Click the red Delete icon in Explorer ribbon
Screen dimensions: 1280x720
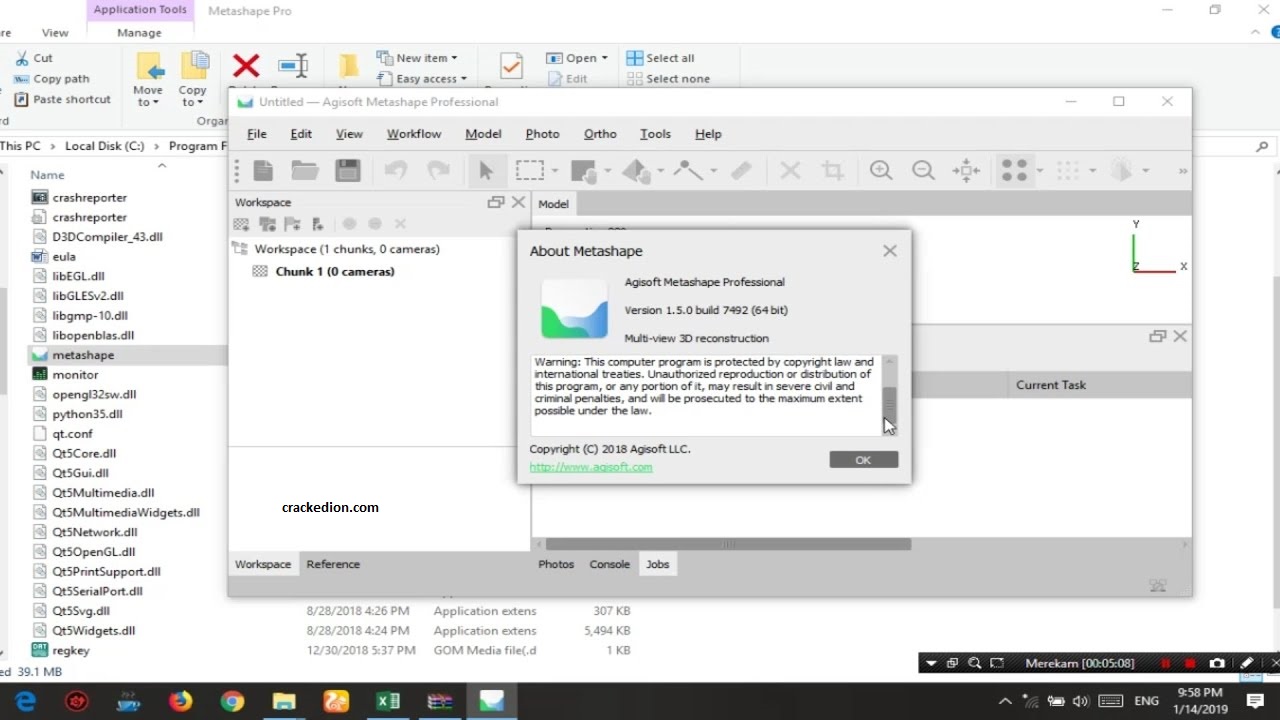pyautogui.click(x=246, y=66)
